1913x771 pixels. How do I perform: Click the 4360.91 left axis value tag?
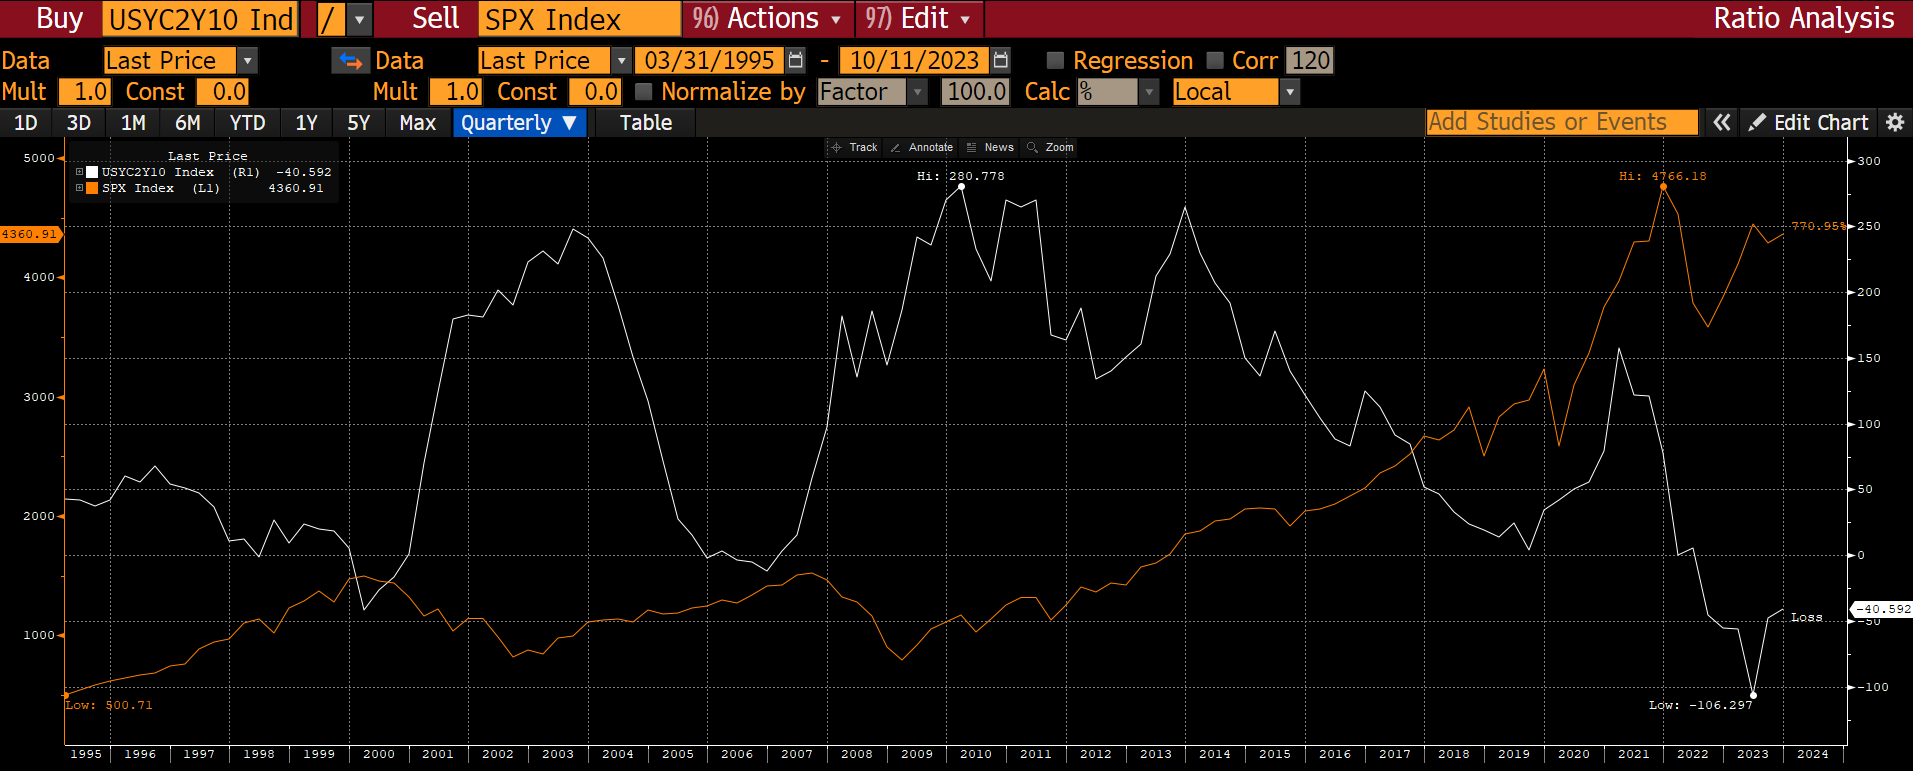(x=31, y=234)
